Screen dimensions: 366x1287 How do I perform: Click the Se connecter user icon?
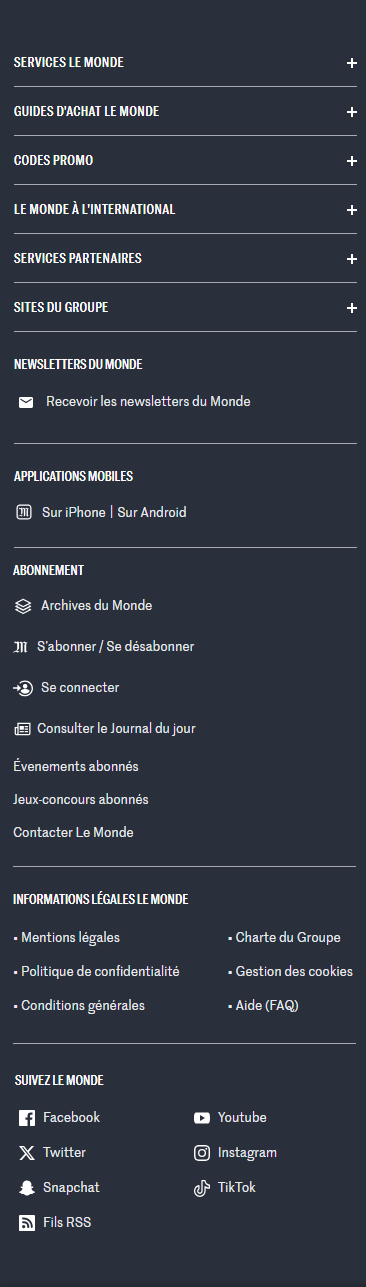[x=23, y=688]
